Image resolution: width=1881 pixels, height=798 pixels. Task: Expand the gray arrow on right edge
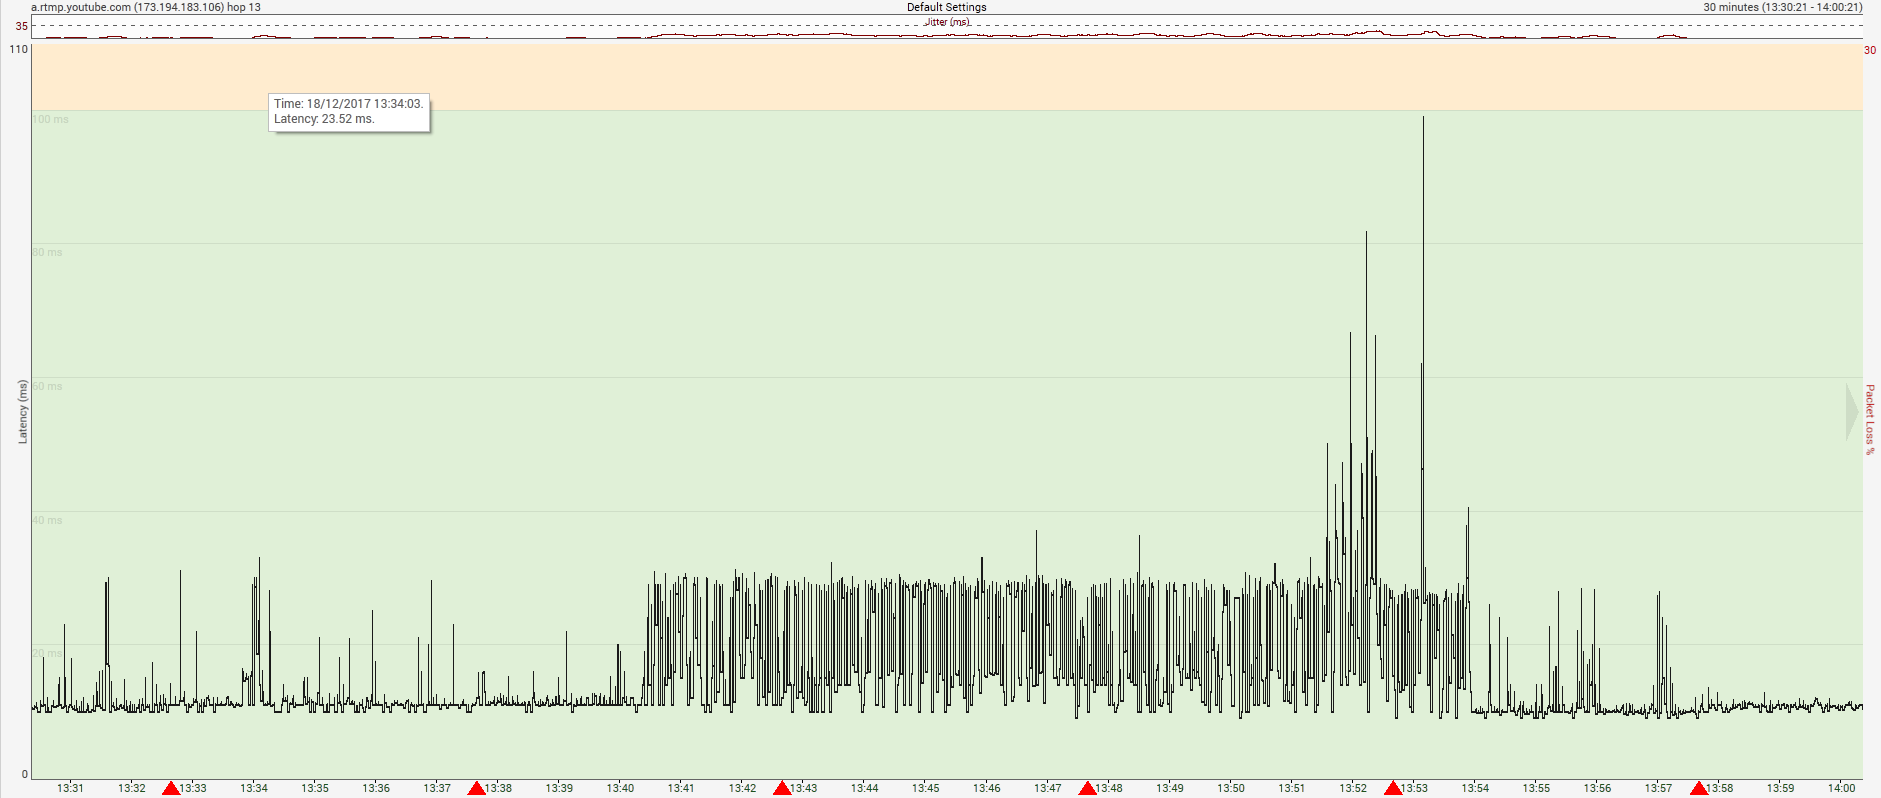1852,412
